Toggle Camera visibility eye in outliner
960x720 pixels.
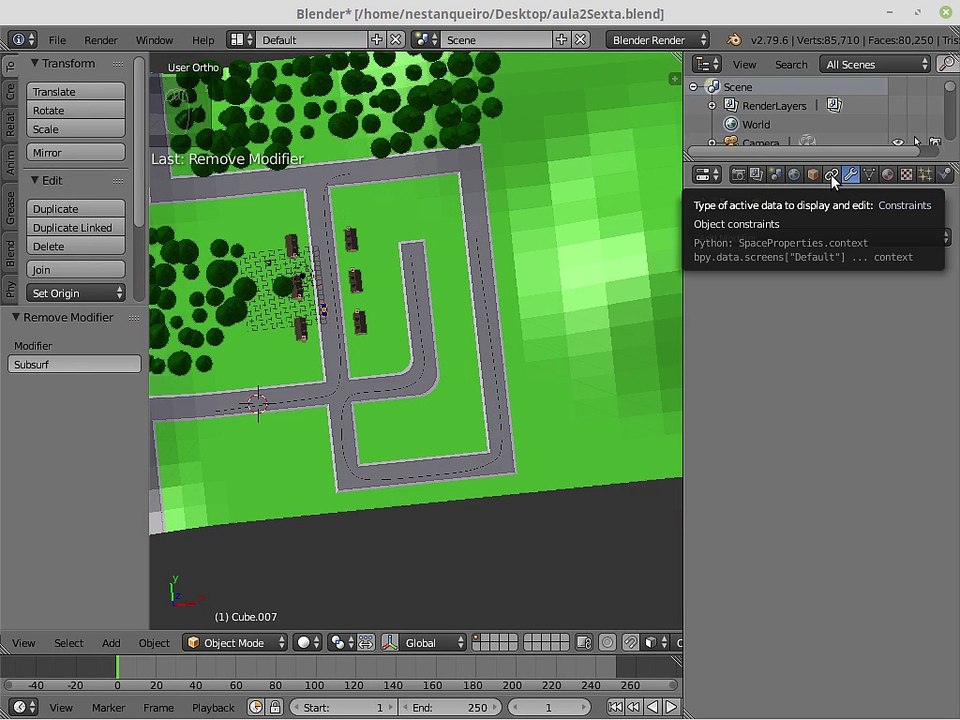[x=898, y=143]
